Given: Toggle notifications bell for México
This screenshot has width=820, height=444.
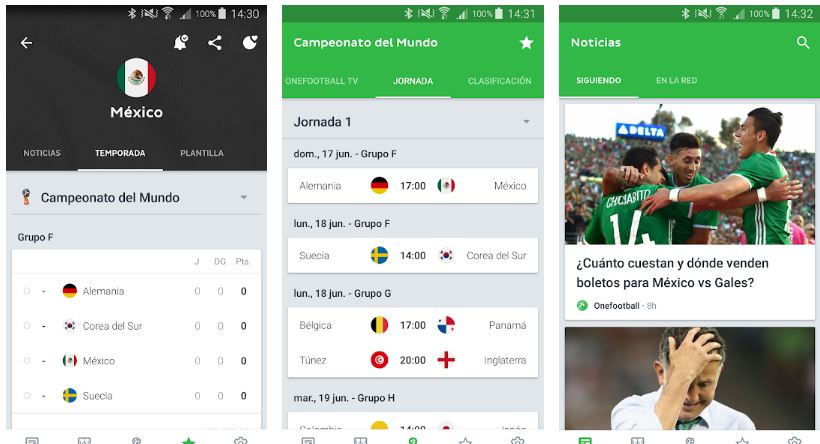Looking at the screenshot, I should [x=181, y=42].
